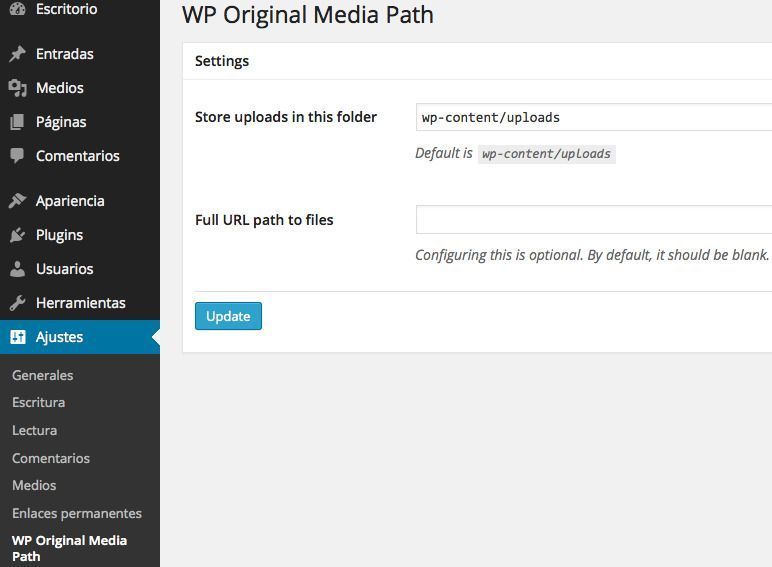The image size is (772, 567).
Task: Open the Generales settings submenu item
Action: click(43, 375)
